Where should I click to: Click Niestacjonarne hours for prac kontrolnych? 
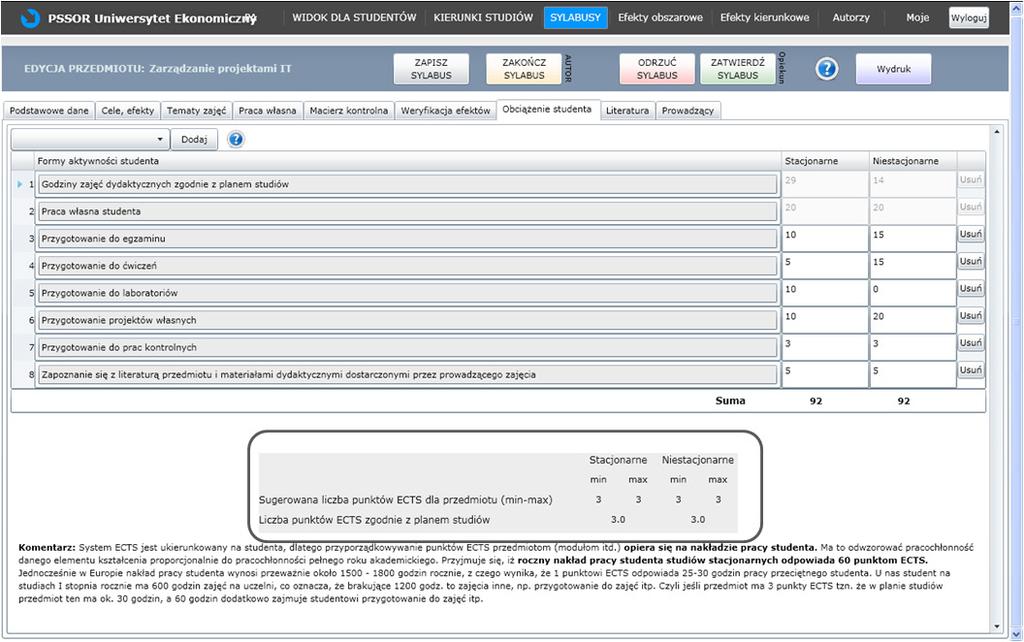(x=913, y=347)
